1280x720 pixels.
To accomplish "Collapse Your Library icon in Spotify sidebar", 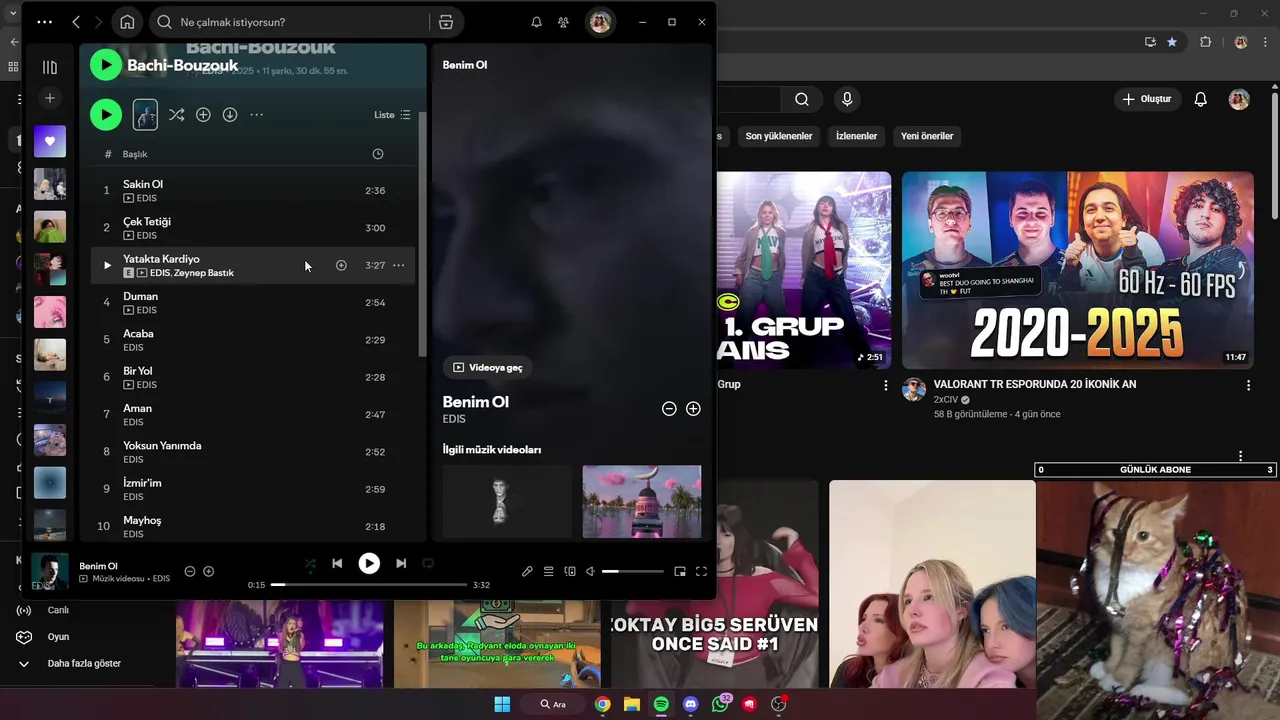I will [50, 67].
